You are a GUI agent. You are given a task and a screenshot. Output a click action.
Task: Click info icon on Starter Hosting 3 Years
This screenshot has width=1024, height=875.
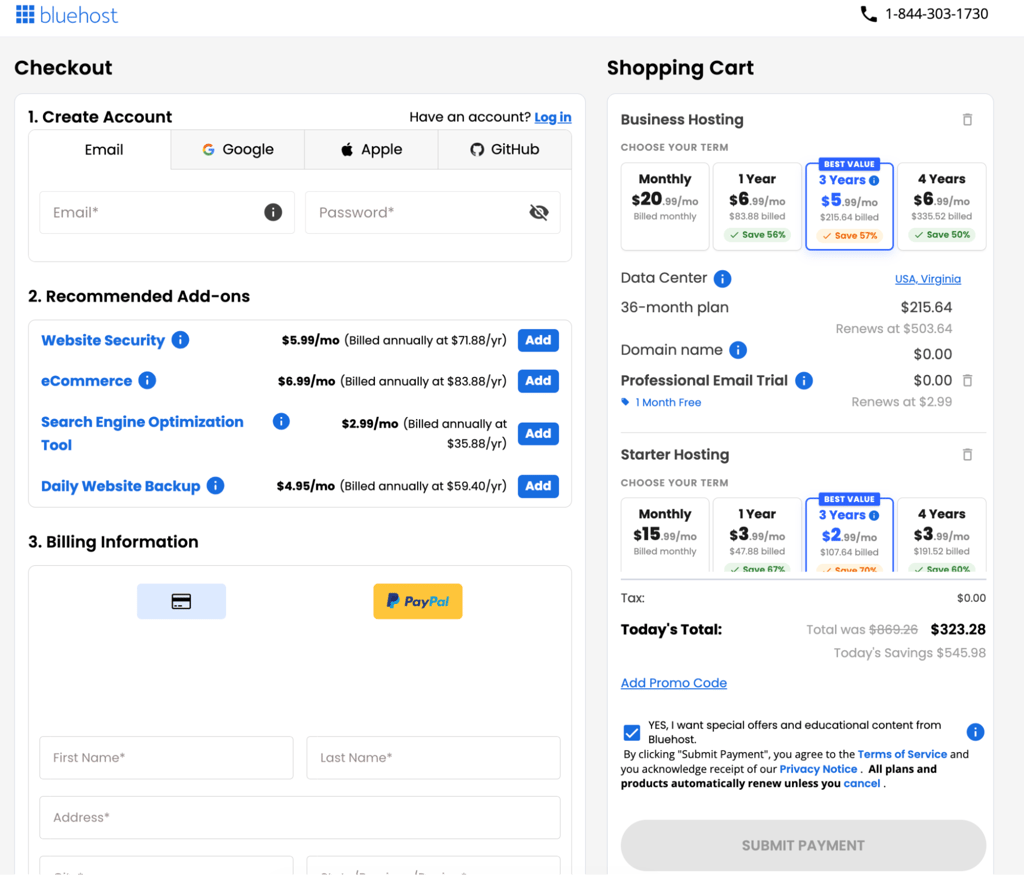(874, 515)
